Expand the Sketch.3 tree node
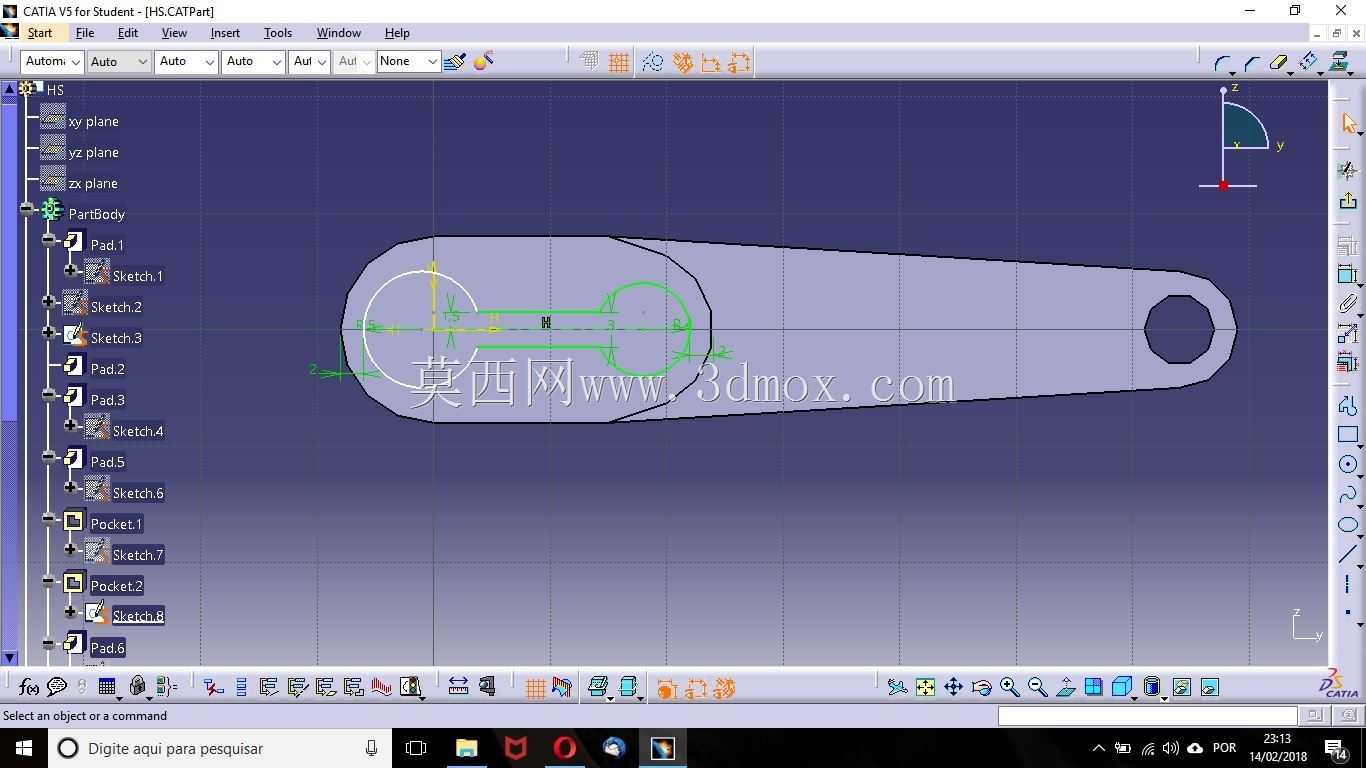The width and height of the screenshot is (1366, 768). tap(49, 333)
